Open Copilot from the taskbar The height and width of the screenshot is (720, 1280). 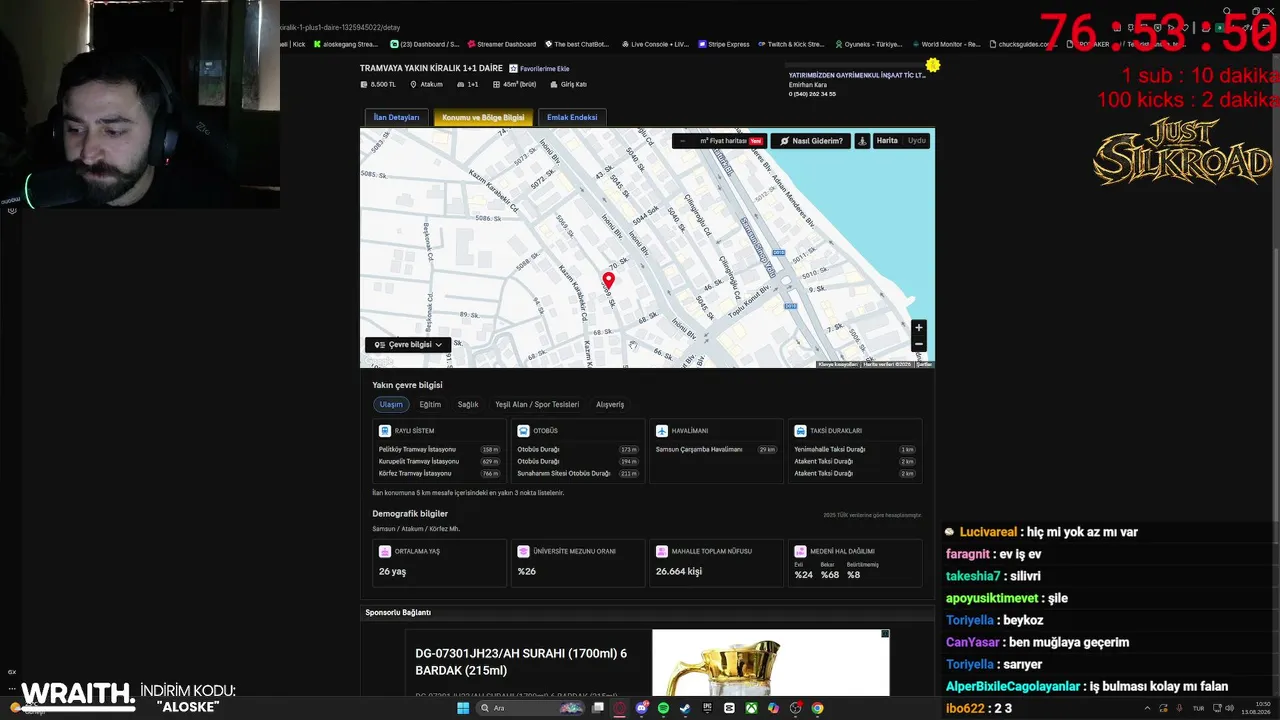[773, 708]
